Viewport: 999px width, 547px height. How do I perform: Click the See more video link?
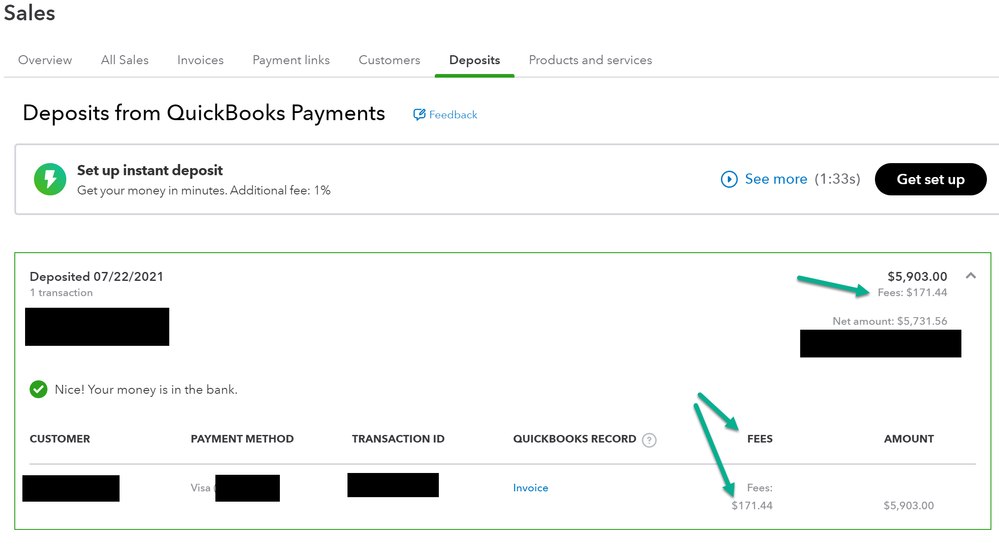click(x=776, y=179)
